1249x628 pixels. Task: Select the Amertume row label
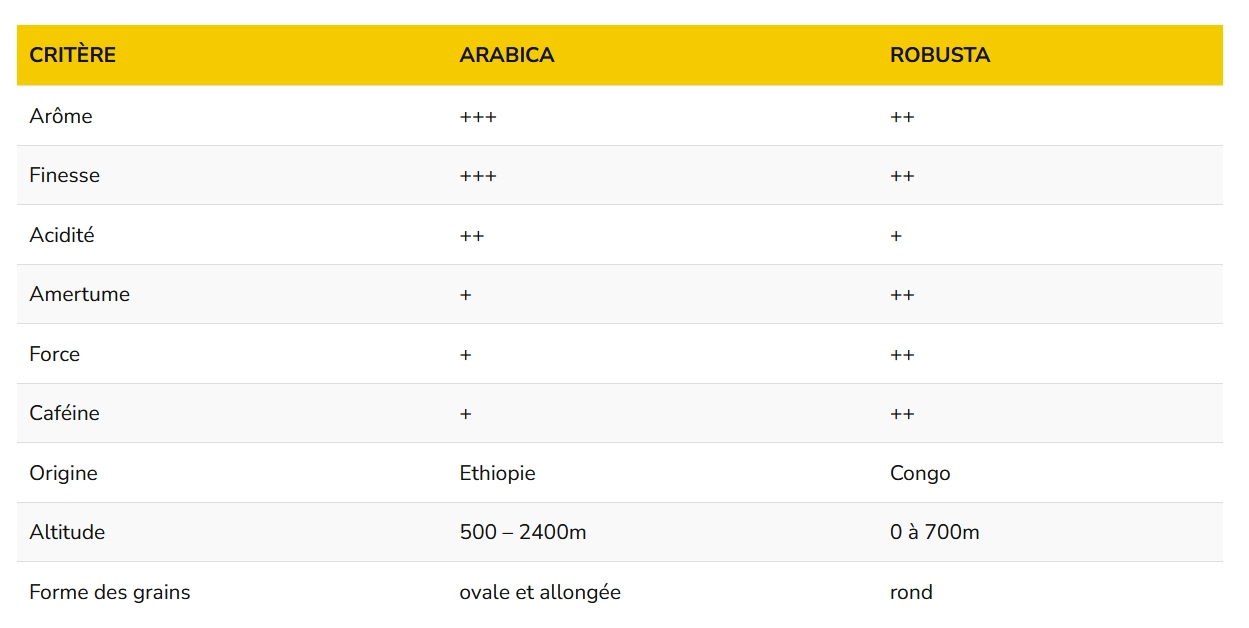[80, 294]
